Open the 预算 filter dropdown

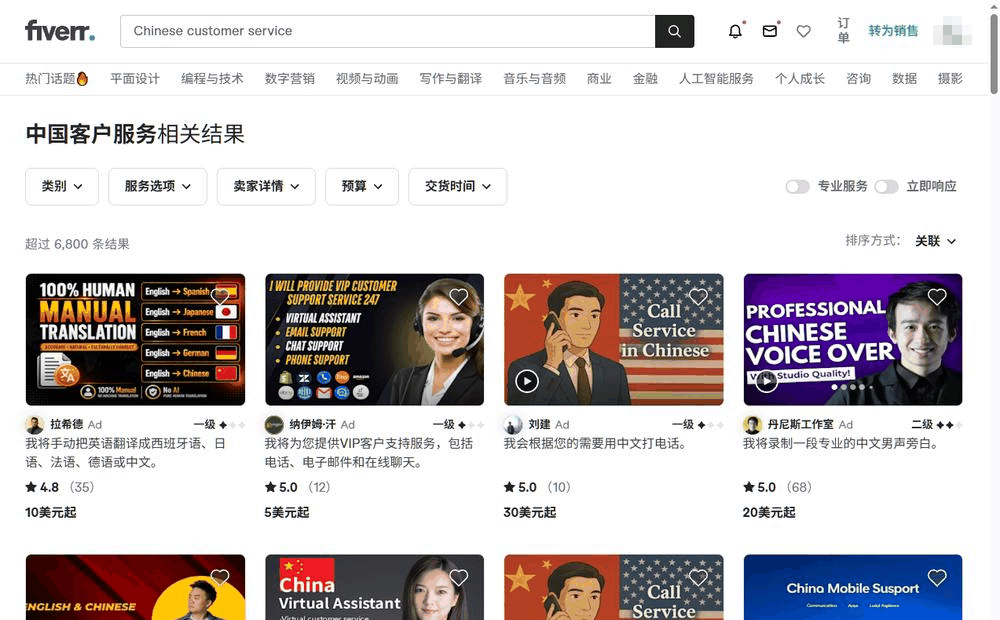pos(362,186)
